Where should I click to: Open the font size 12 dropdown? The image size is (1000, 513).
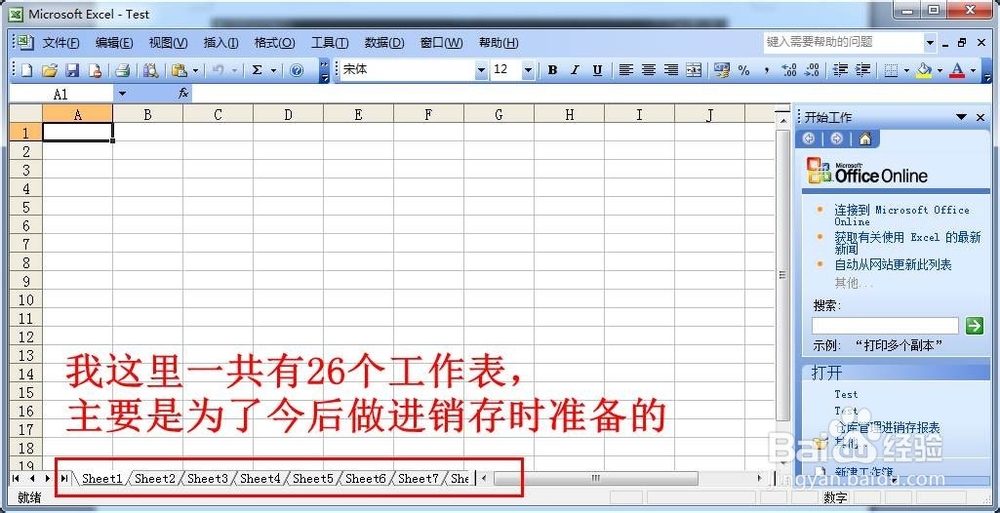(x=528, y=70)
